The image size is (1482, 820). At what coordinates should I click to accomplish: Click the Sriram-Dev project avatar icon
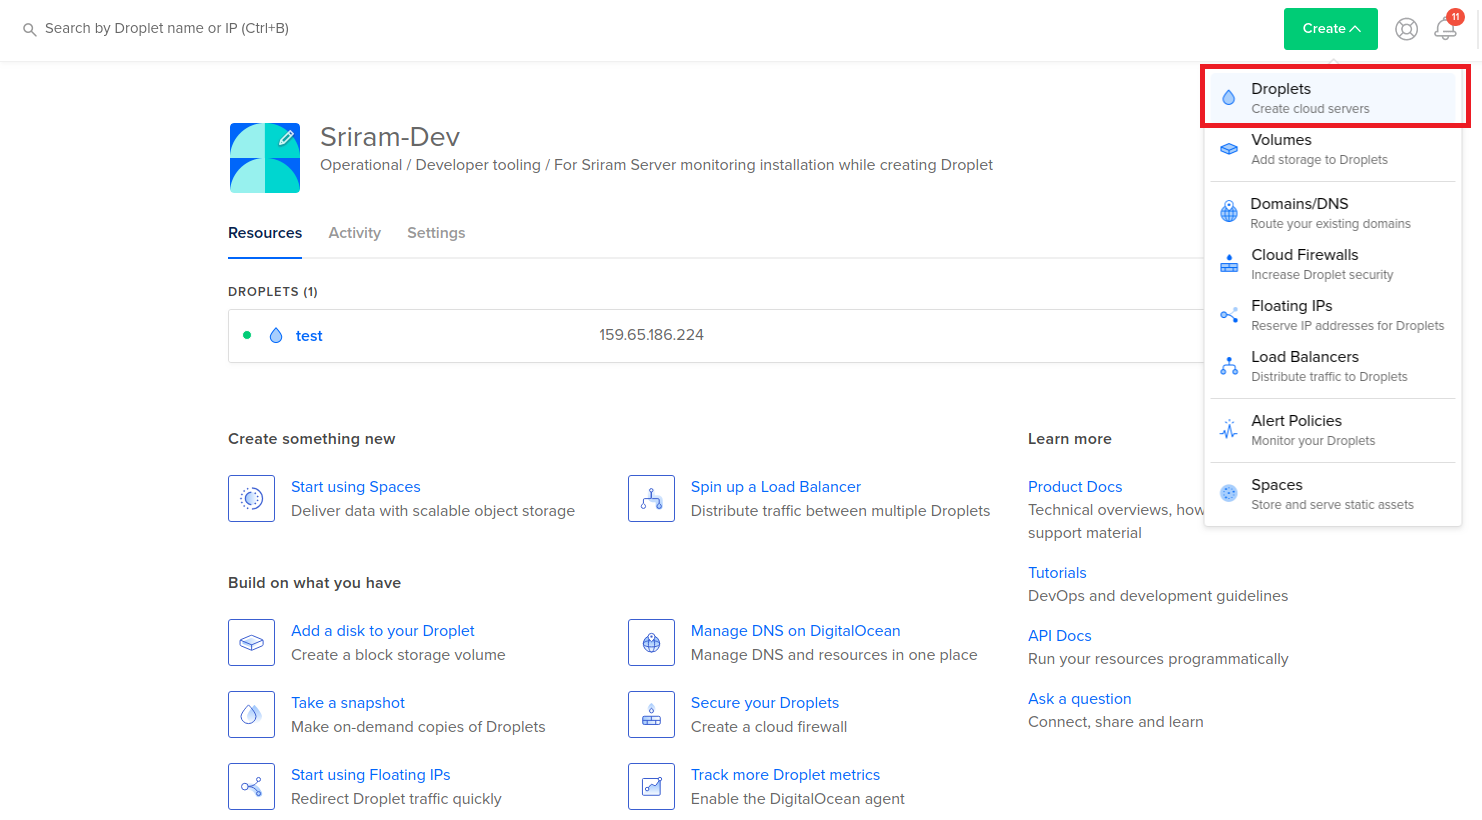tap(265, 158)
